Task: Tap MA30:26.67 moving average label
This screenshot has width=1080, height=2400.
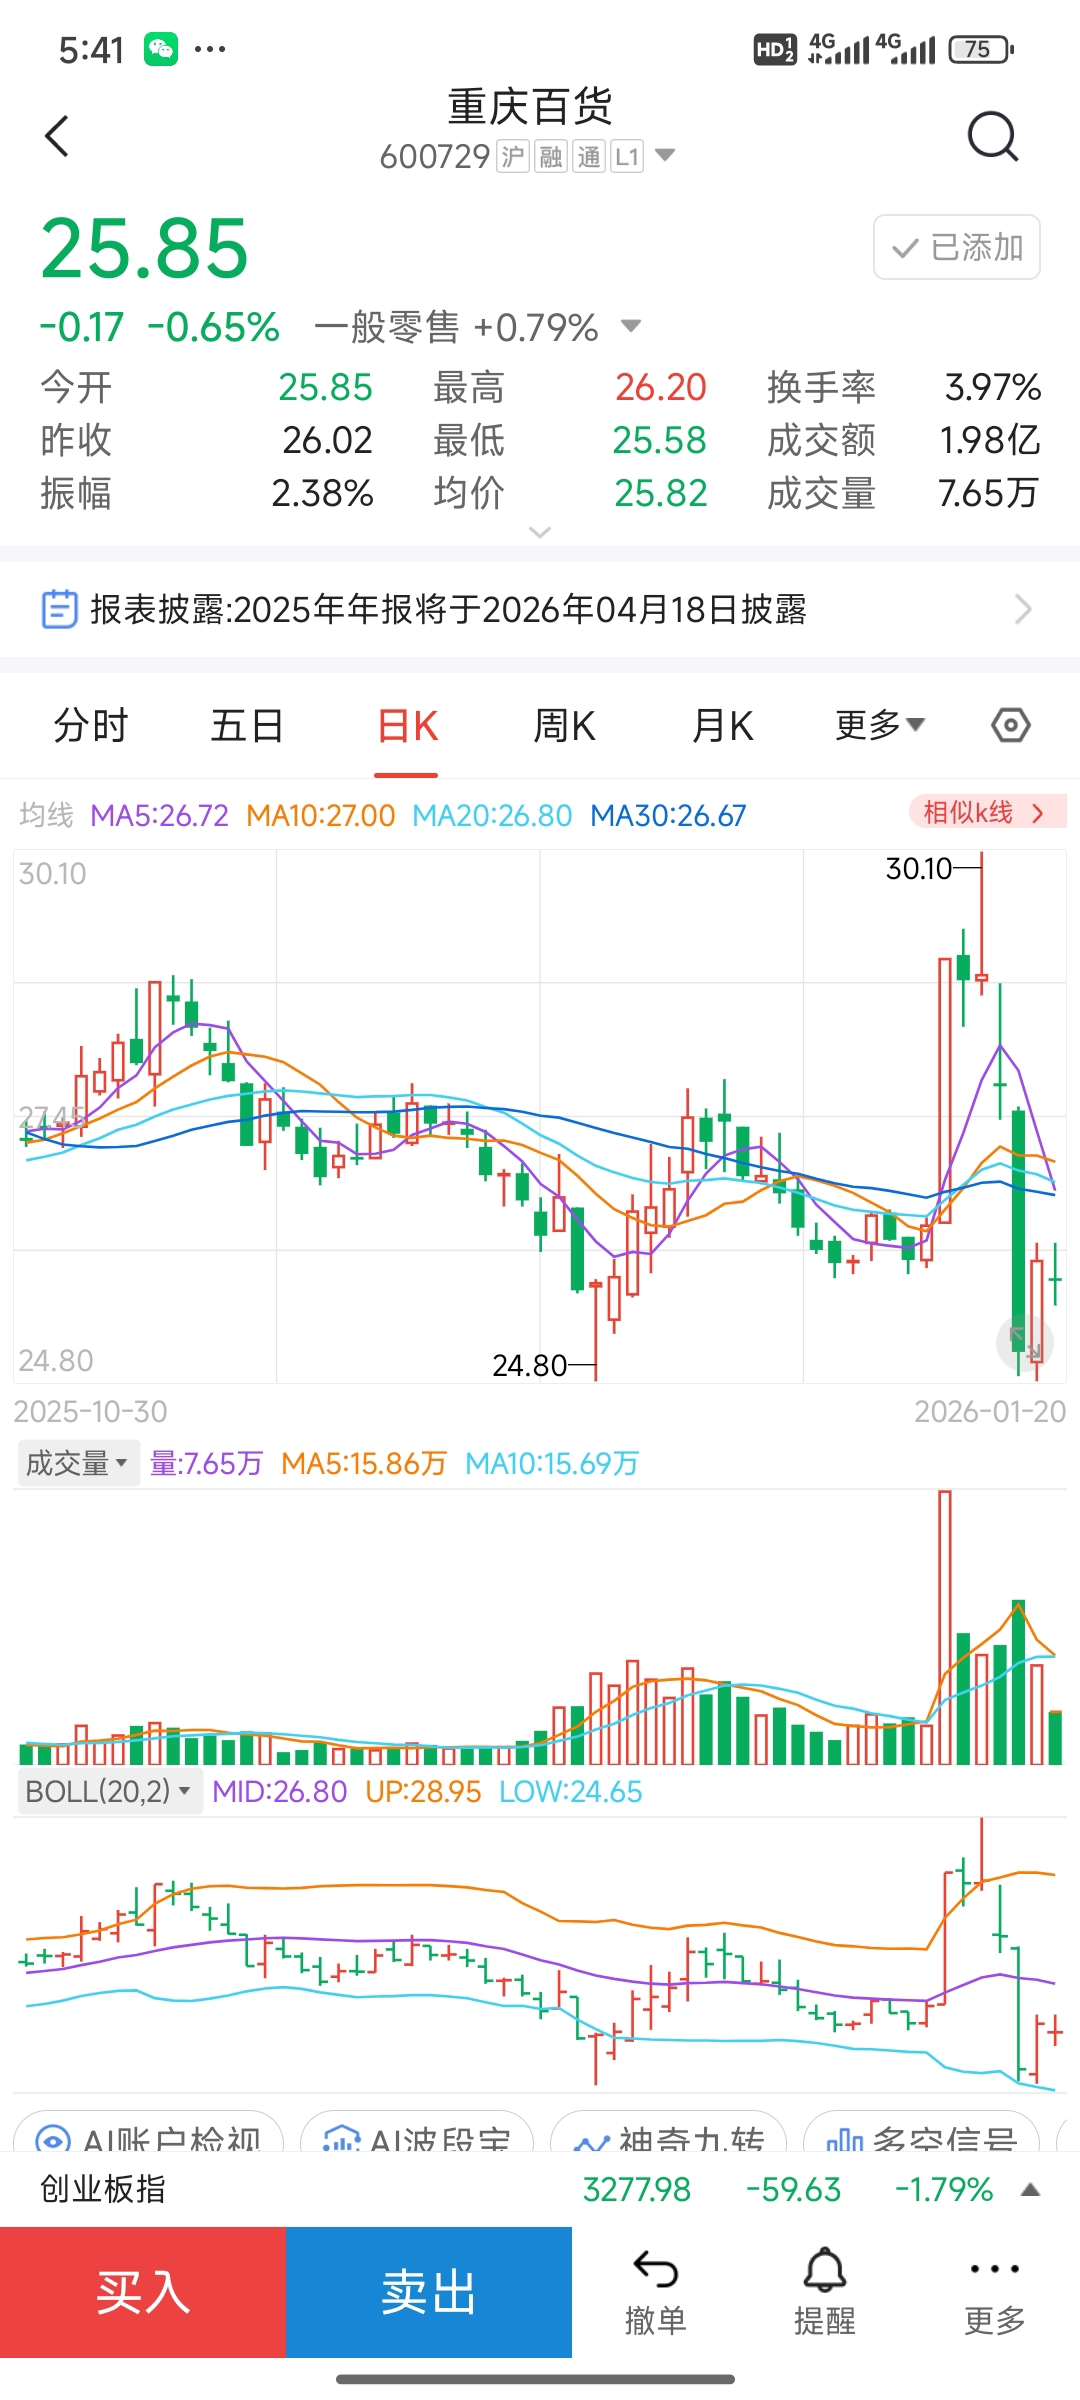Action: coord(668,816)
